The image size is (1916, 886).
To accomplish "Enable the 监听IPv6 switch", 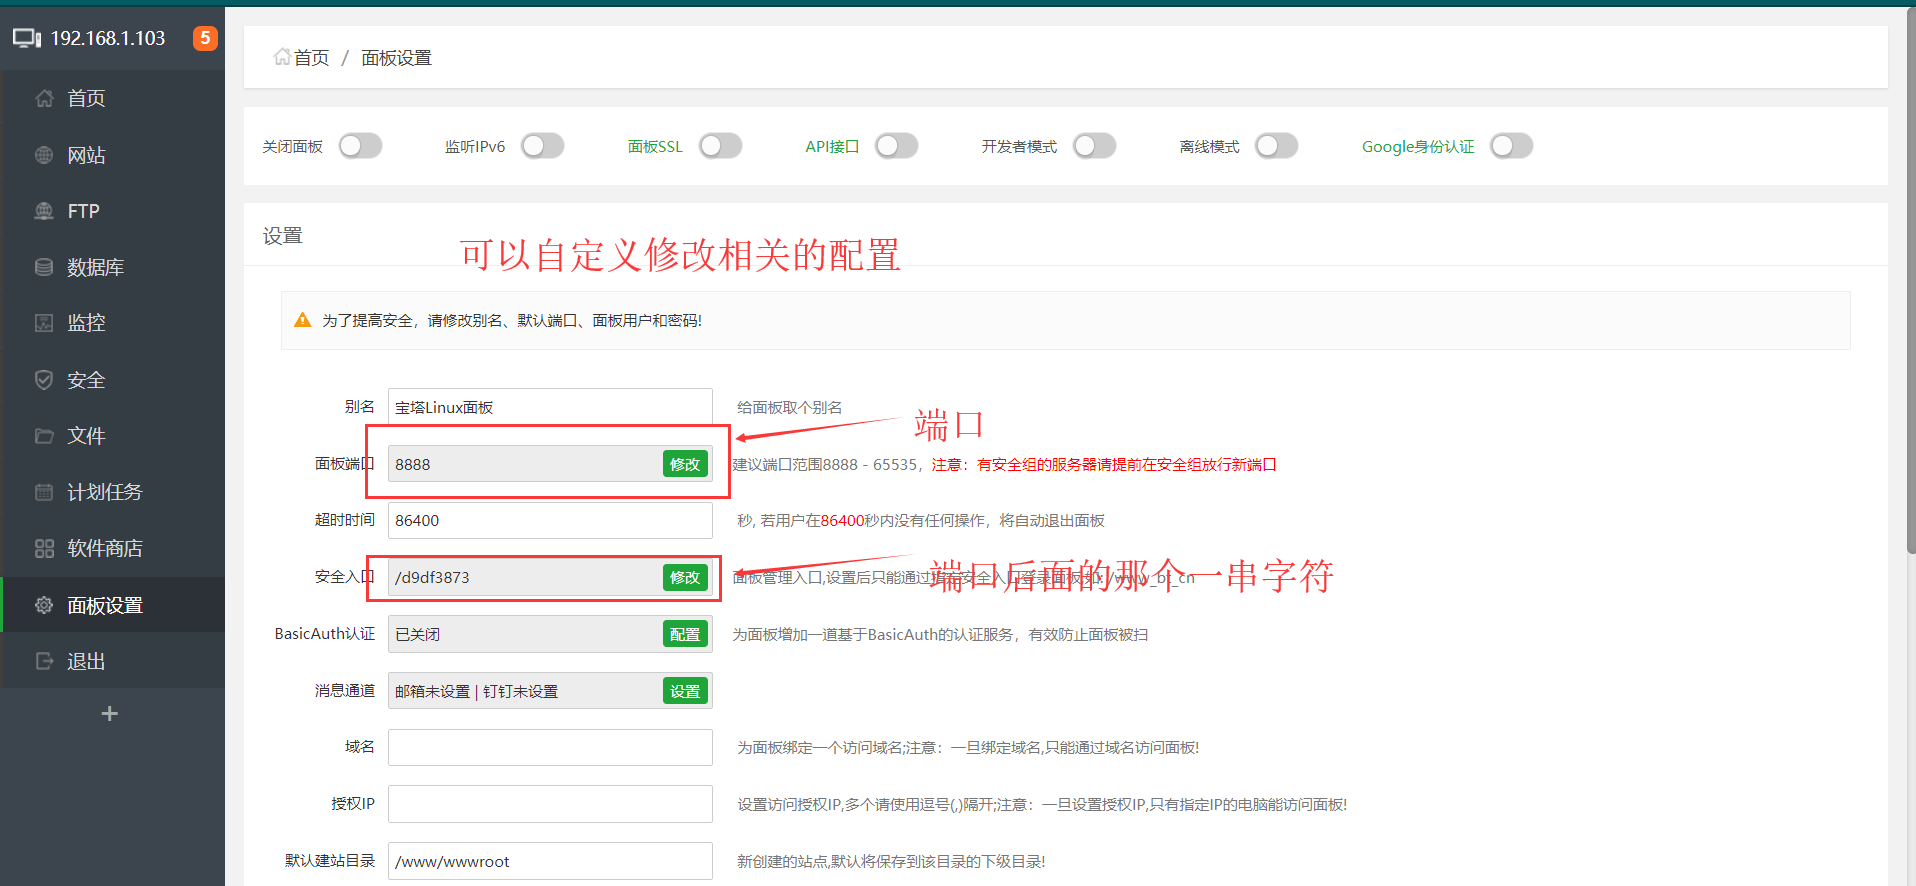I will 542,146.
